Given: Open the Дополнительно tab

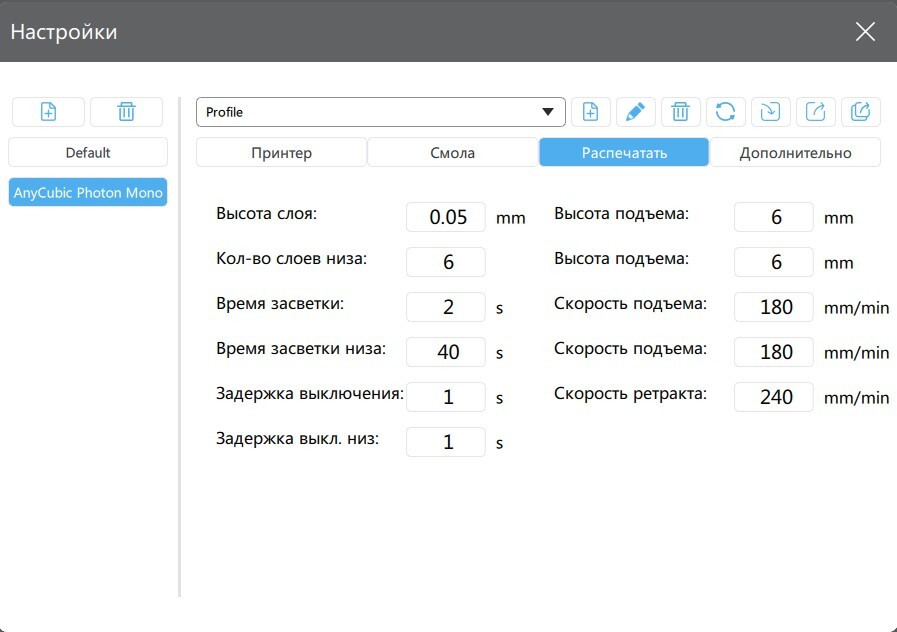Looking at the screenshot, I should (x=795, y=153).
